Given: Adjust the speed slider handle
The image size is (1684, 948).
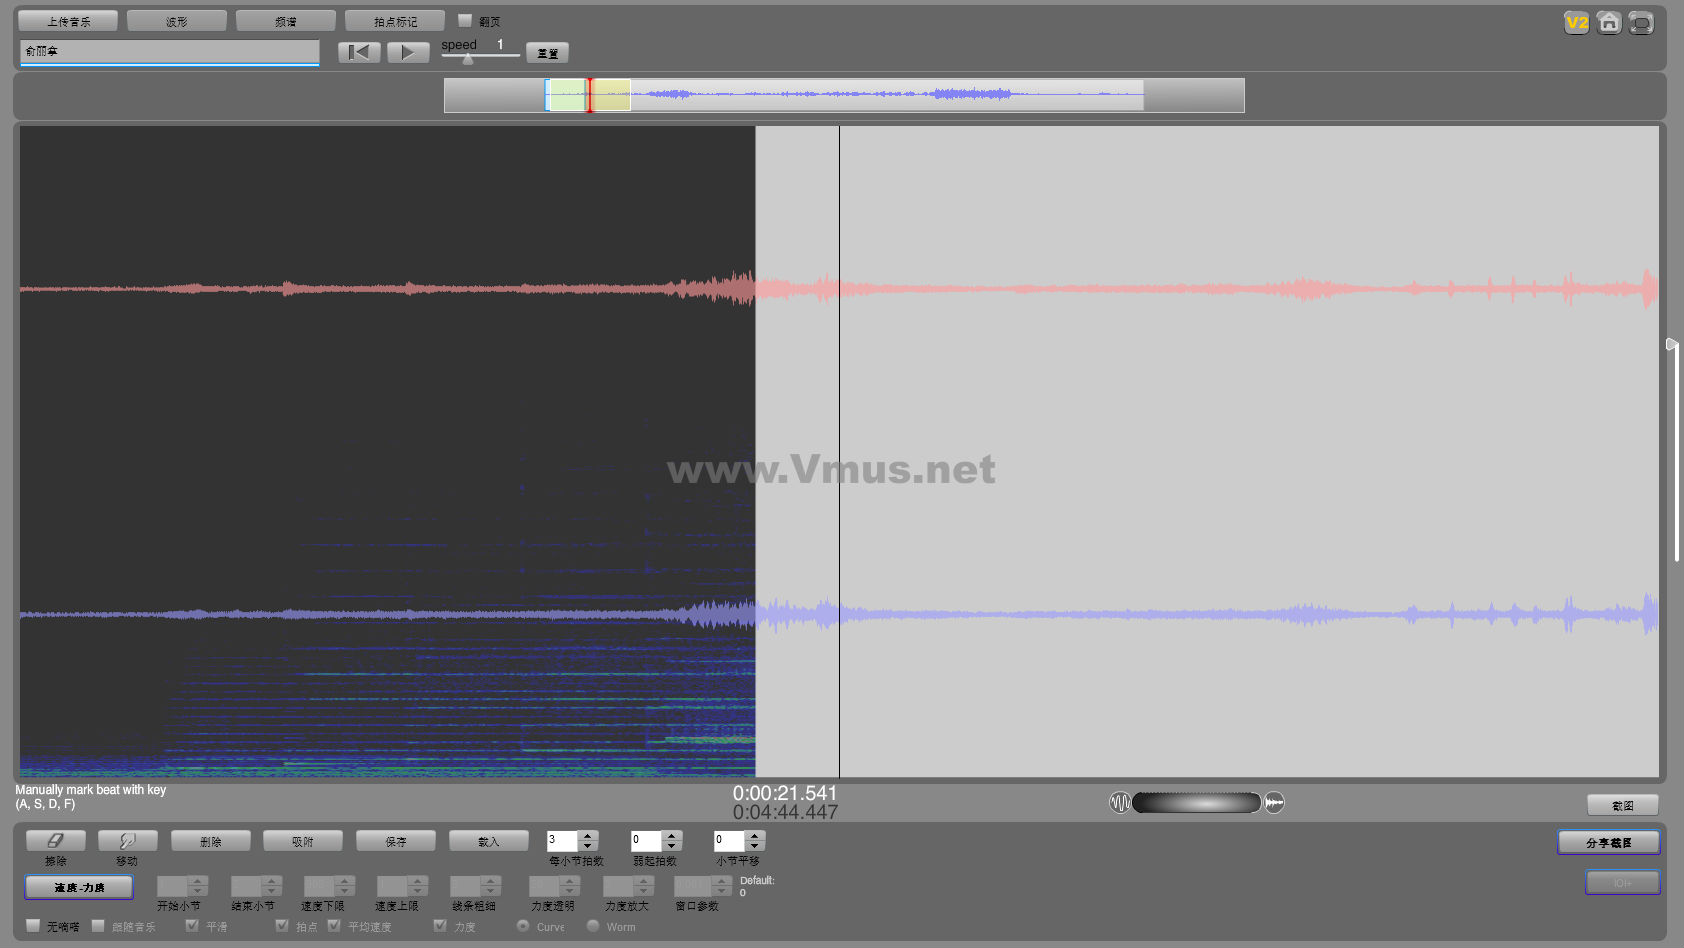Looking at the screenshot, I should click(x=468, y=58).
